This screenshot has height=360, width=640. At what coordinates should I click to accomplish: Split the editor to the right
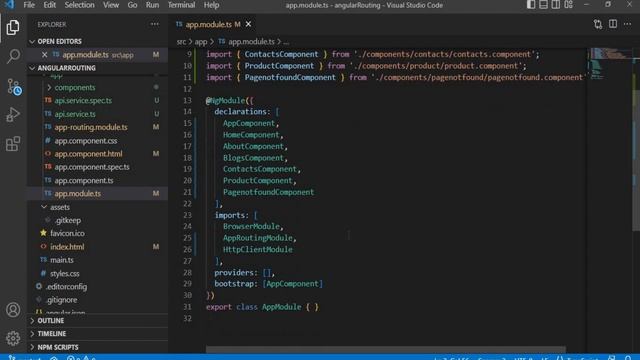[613, 24]
